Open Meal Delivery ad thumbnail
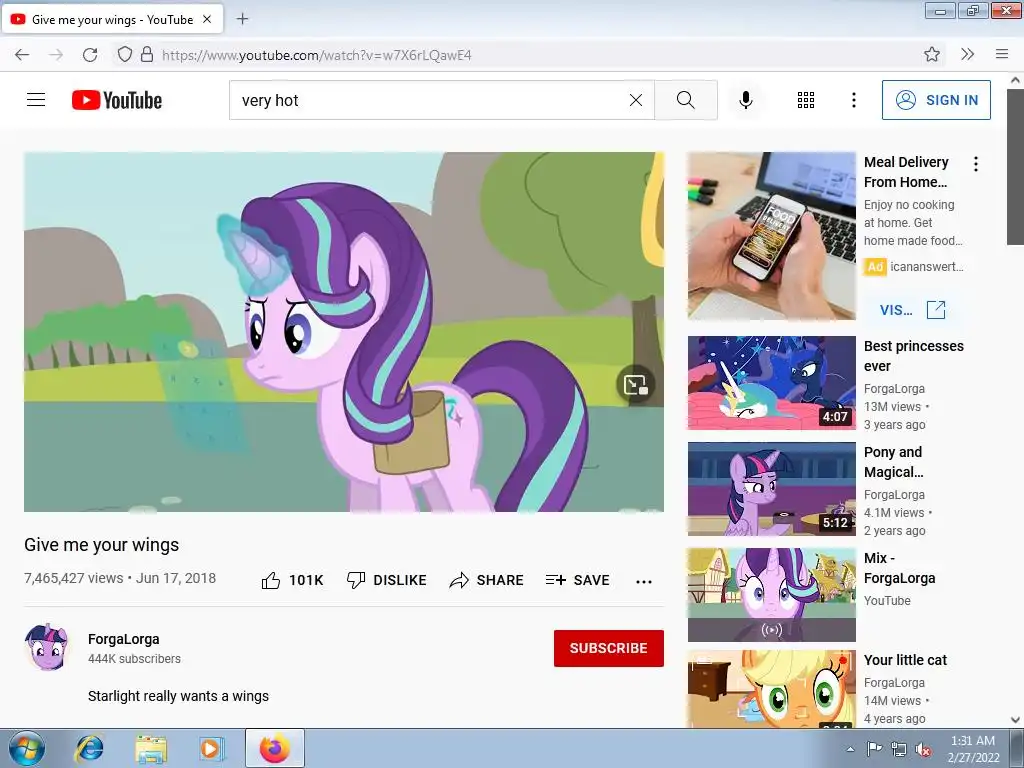The image size is (1024, 768). point(771,236)
